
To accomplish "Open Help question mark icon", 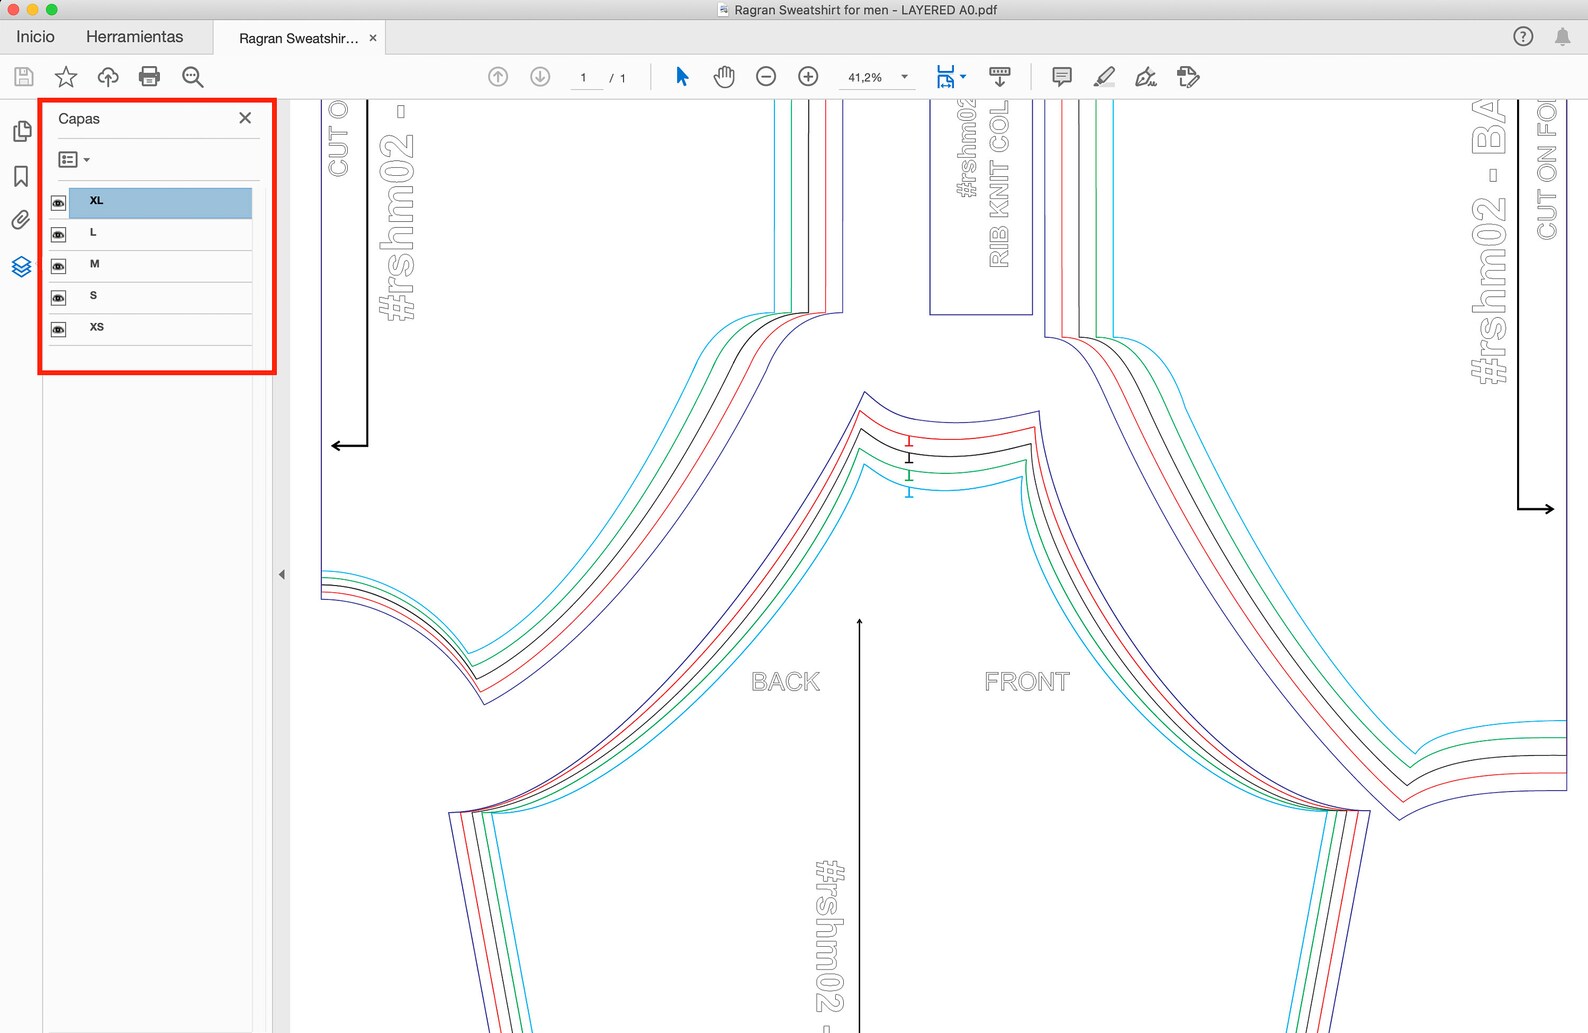I will click(1523, 37).
